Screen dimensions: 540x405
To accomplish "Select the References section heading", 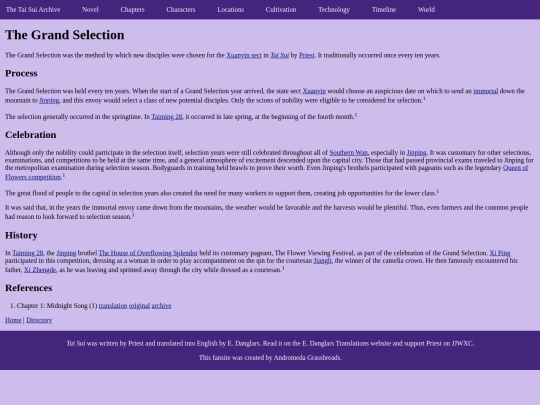I will (x=29, y=288).
